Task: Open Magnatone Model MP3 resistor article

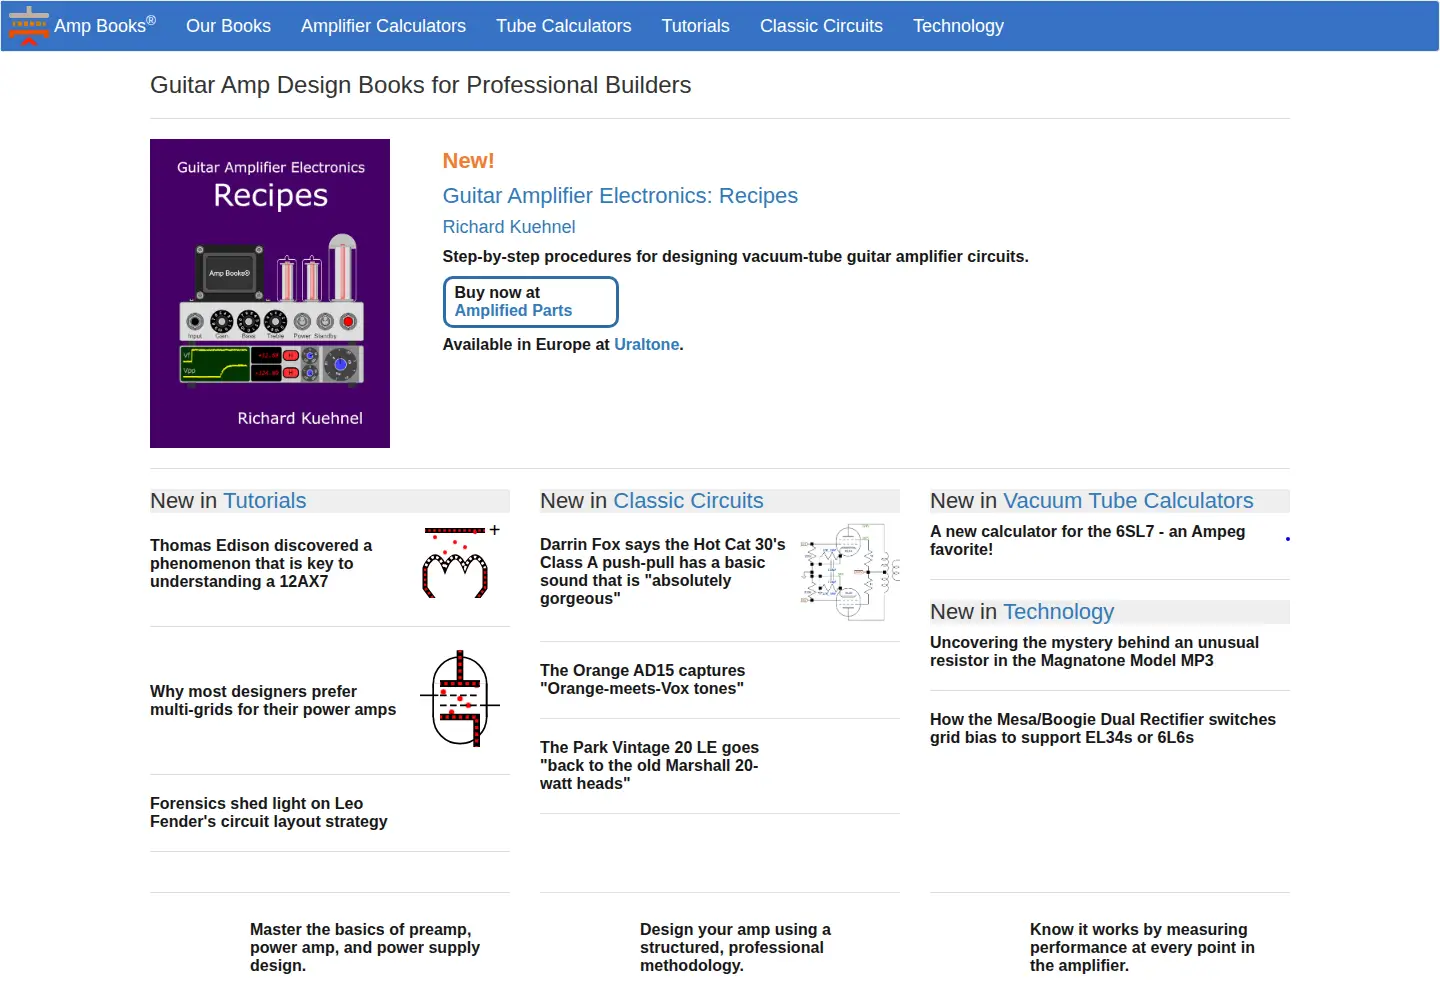Action: 1094,651
